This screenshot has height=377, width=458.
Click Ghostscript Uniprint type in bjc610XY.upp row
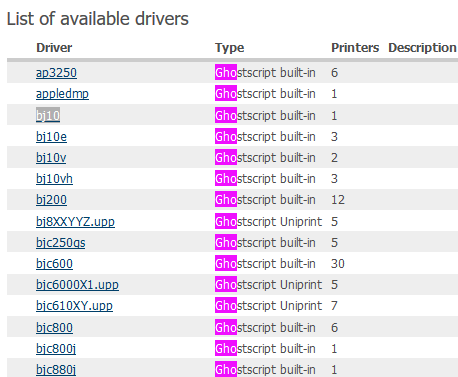pyautogui.click(x=268, y=306)
